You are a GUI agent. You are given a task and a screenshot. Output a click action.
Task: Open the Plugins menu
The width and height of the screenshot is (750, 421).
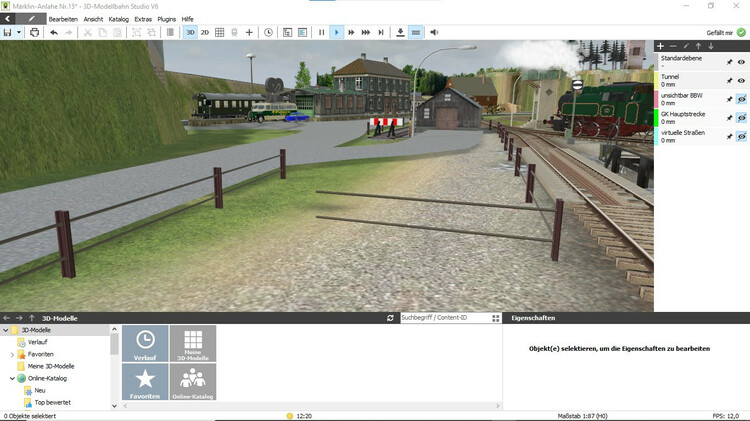pyautogui.click(x=166, y=19)
